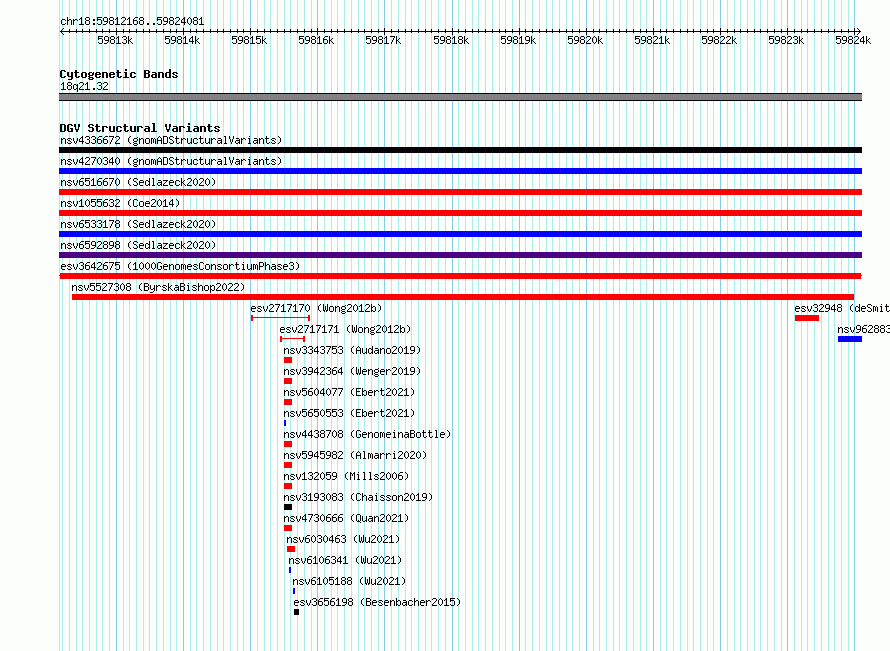Select the nsv4270340 gnomAD variant label
This screenshot has height=651, width=890.
pos(171,161)
